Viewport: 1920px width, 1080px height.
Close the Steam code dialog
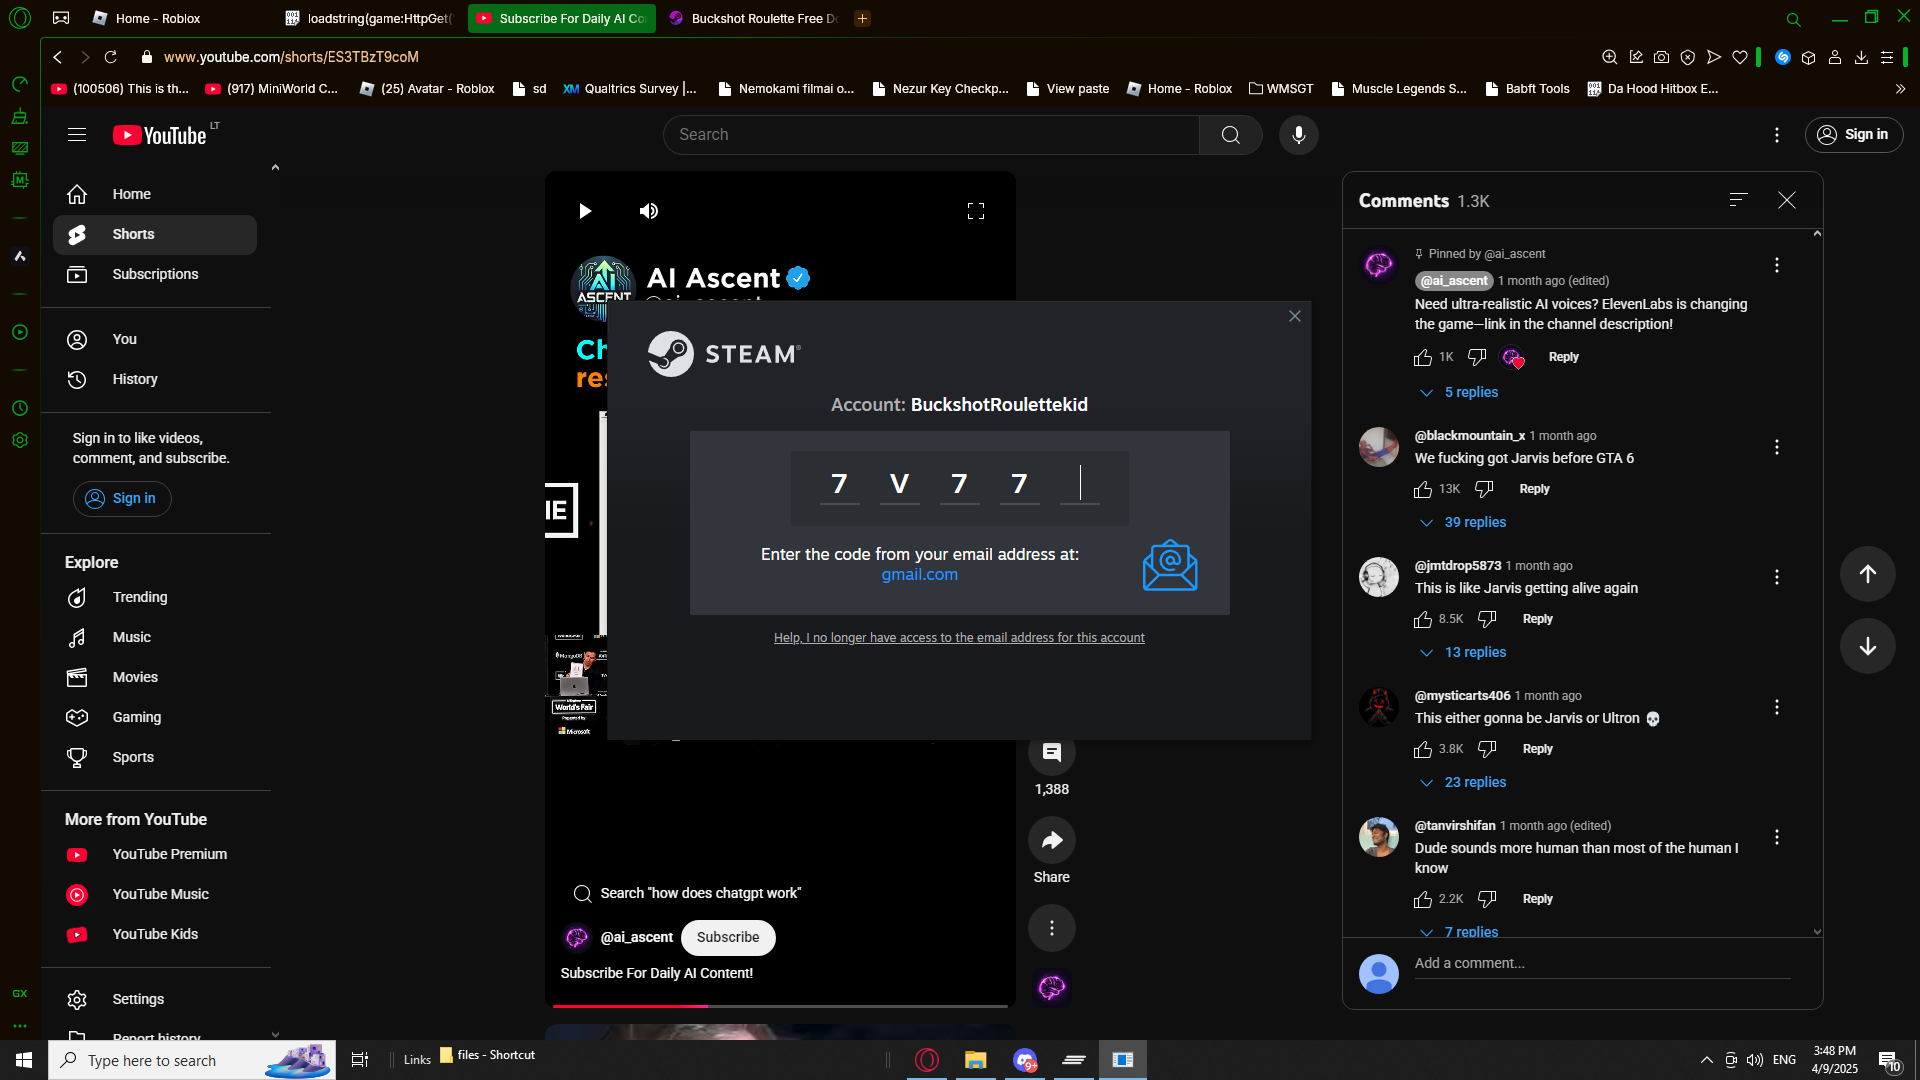tap(1295, 316)
